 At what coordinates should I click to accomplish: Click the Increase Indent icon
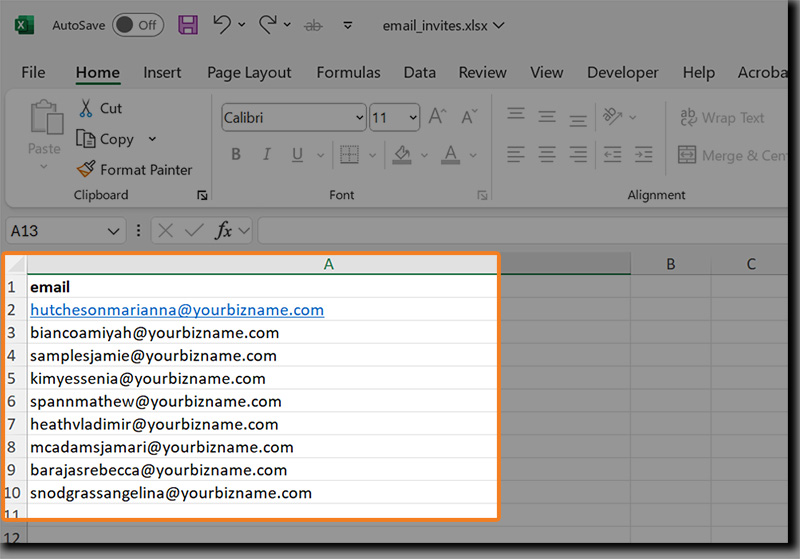coord(645,155)
